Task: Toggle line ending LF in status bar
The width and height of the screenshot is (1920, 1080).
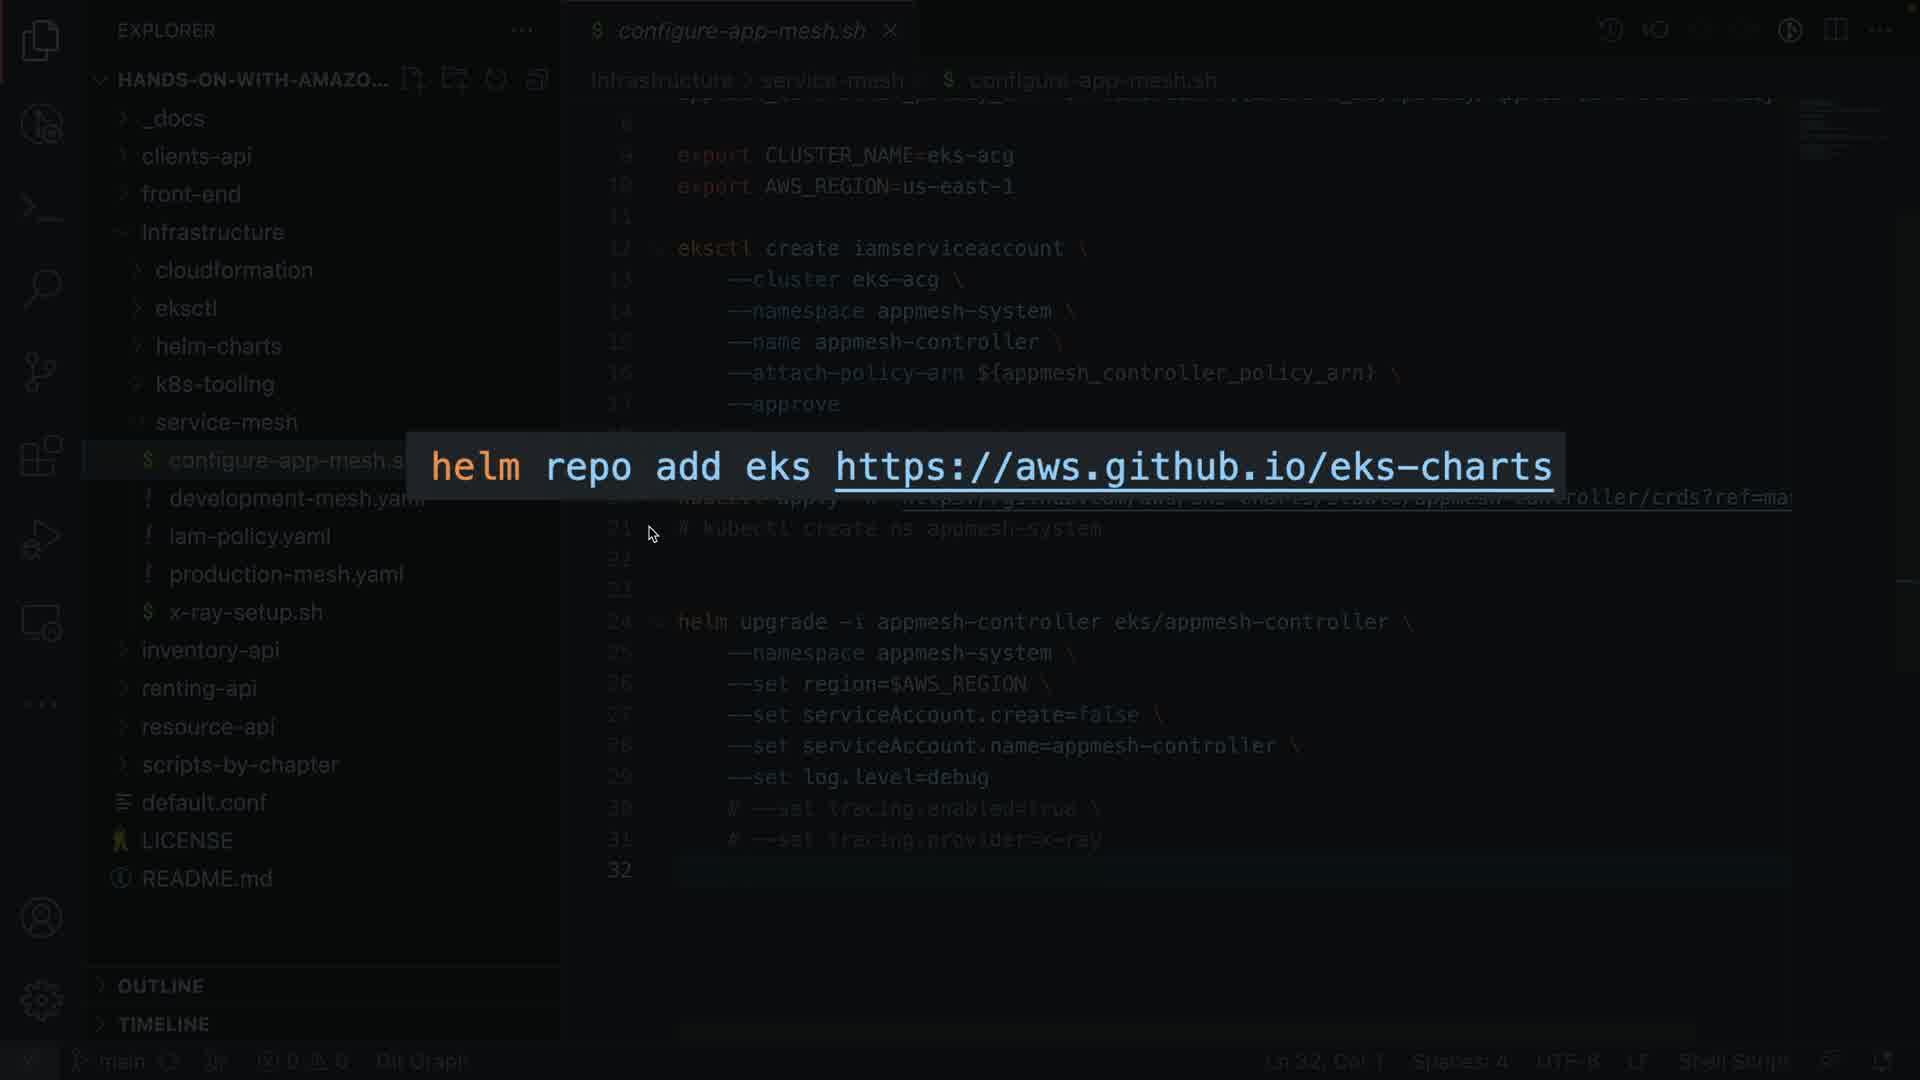Action: 1637,1061
